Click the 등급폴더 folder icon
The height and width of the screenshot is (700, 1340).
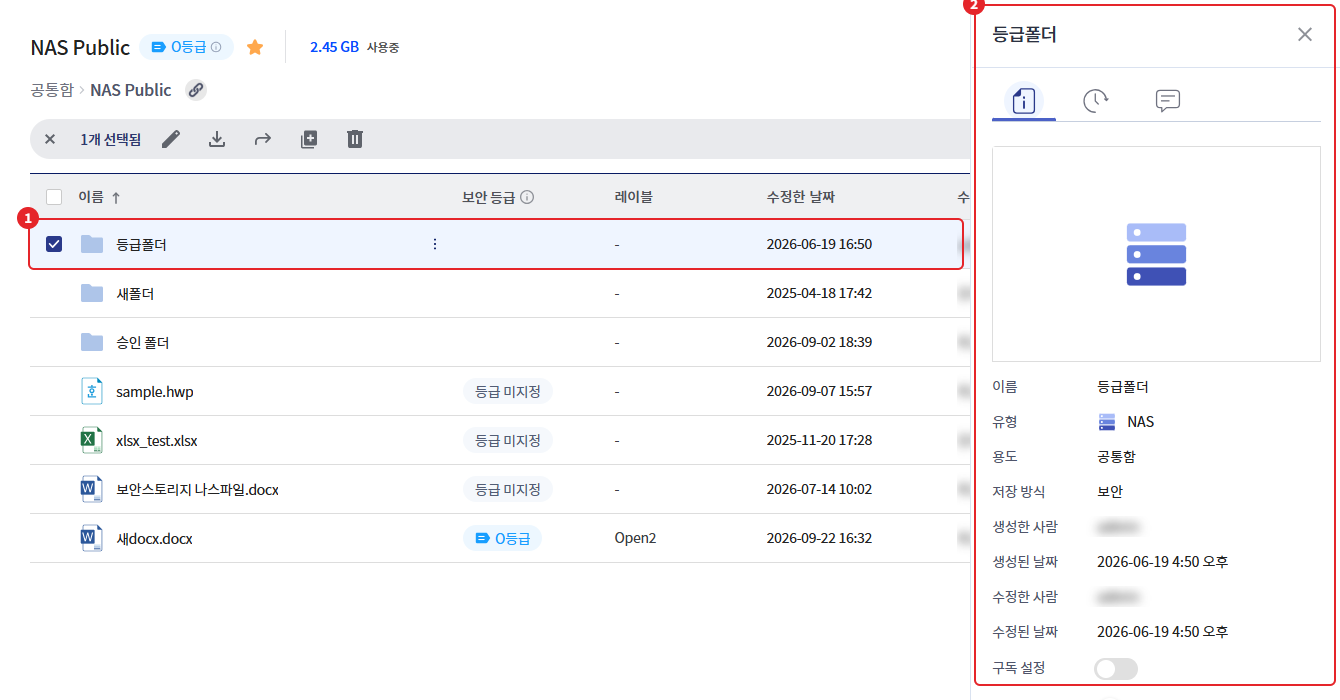92,244
